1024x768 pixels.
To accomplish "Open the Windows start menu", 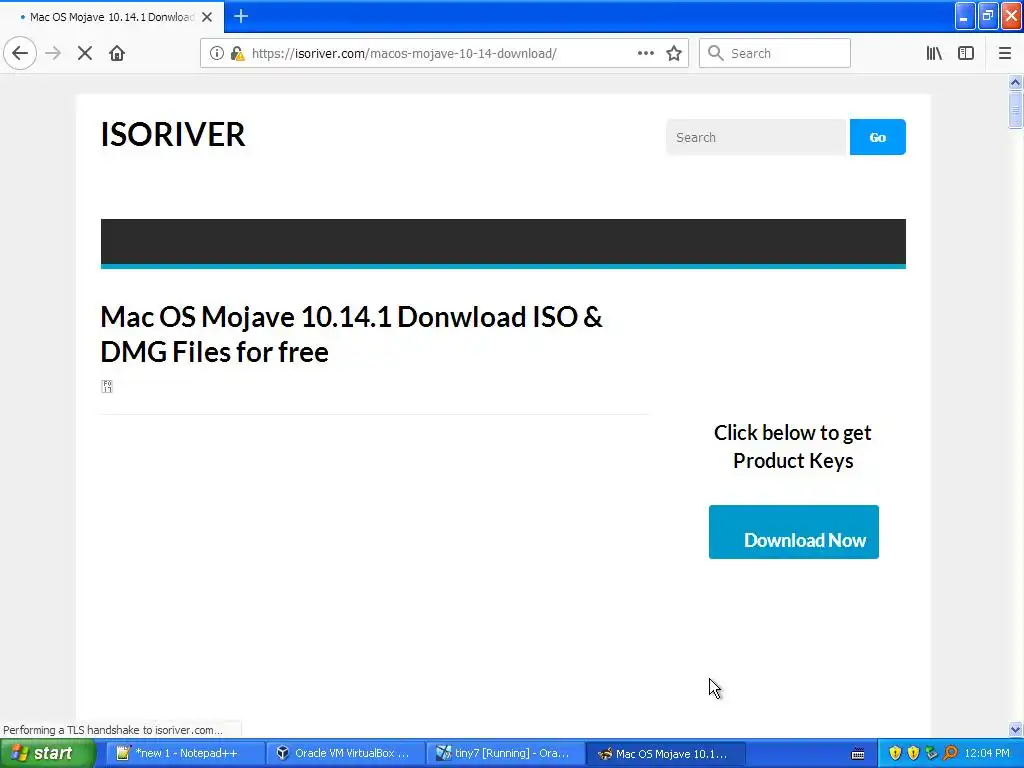I will click(x=46, y=754).
